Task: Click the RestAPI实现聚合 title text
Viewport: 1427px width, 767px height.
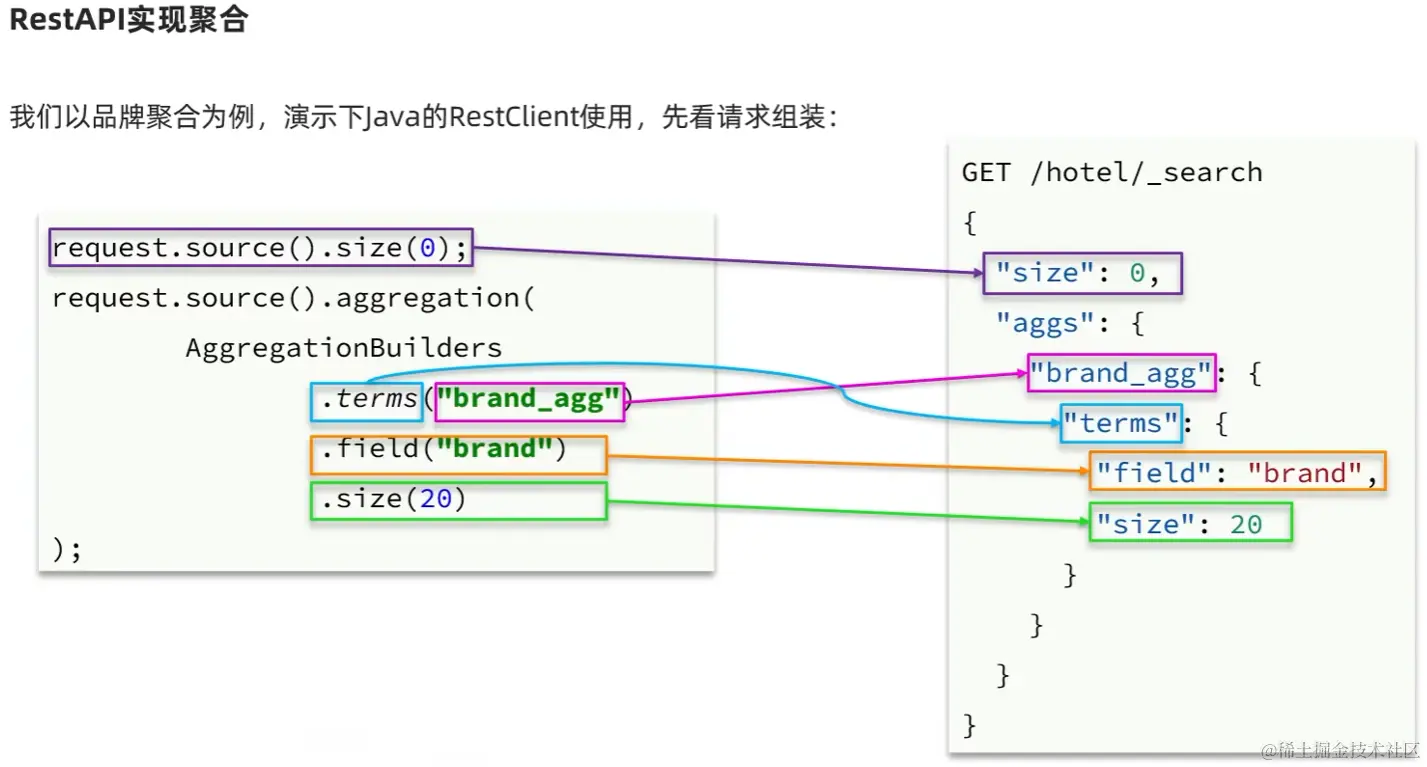Action: [131, 17]
